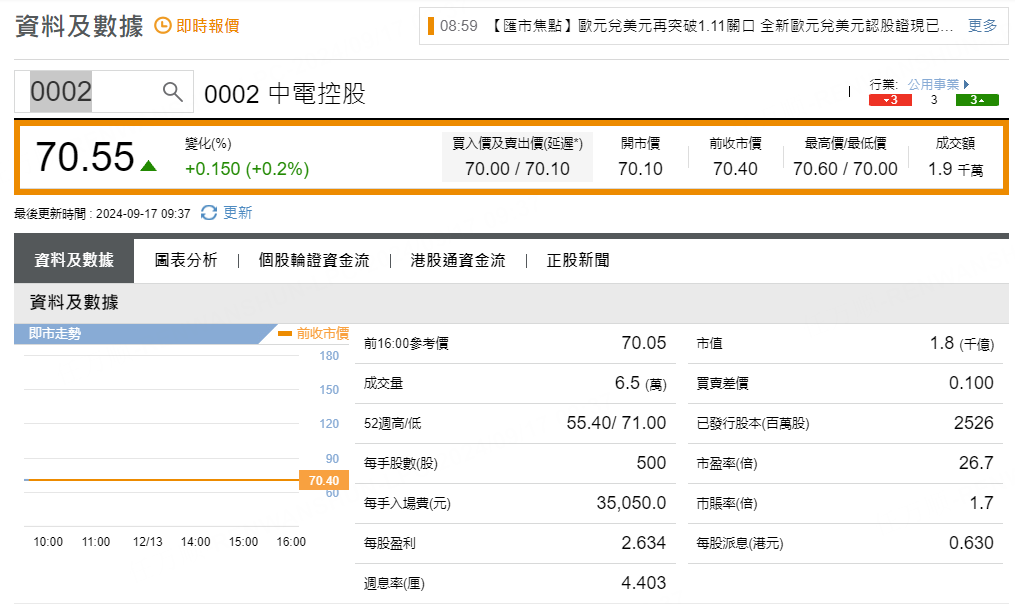Click the 更新 refresh link
1015x604 pixels.
pyautogui.click(x=237, y=212)
